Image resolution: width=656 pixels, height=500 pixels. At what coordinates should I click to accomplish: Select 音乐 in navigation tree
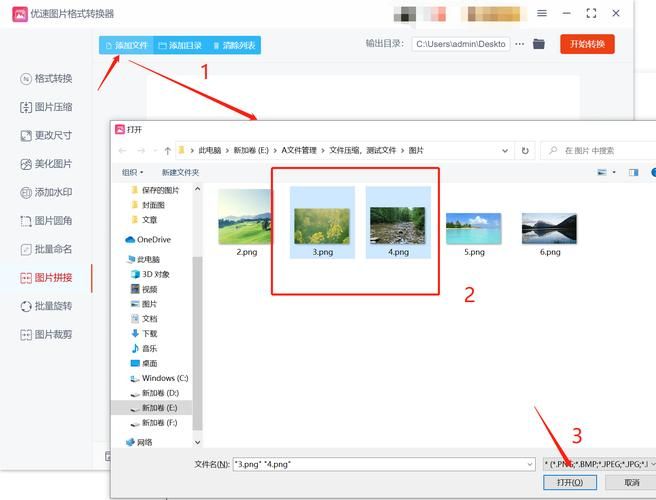click(x=144, y=349)
